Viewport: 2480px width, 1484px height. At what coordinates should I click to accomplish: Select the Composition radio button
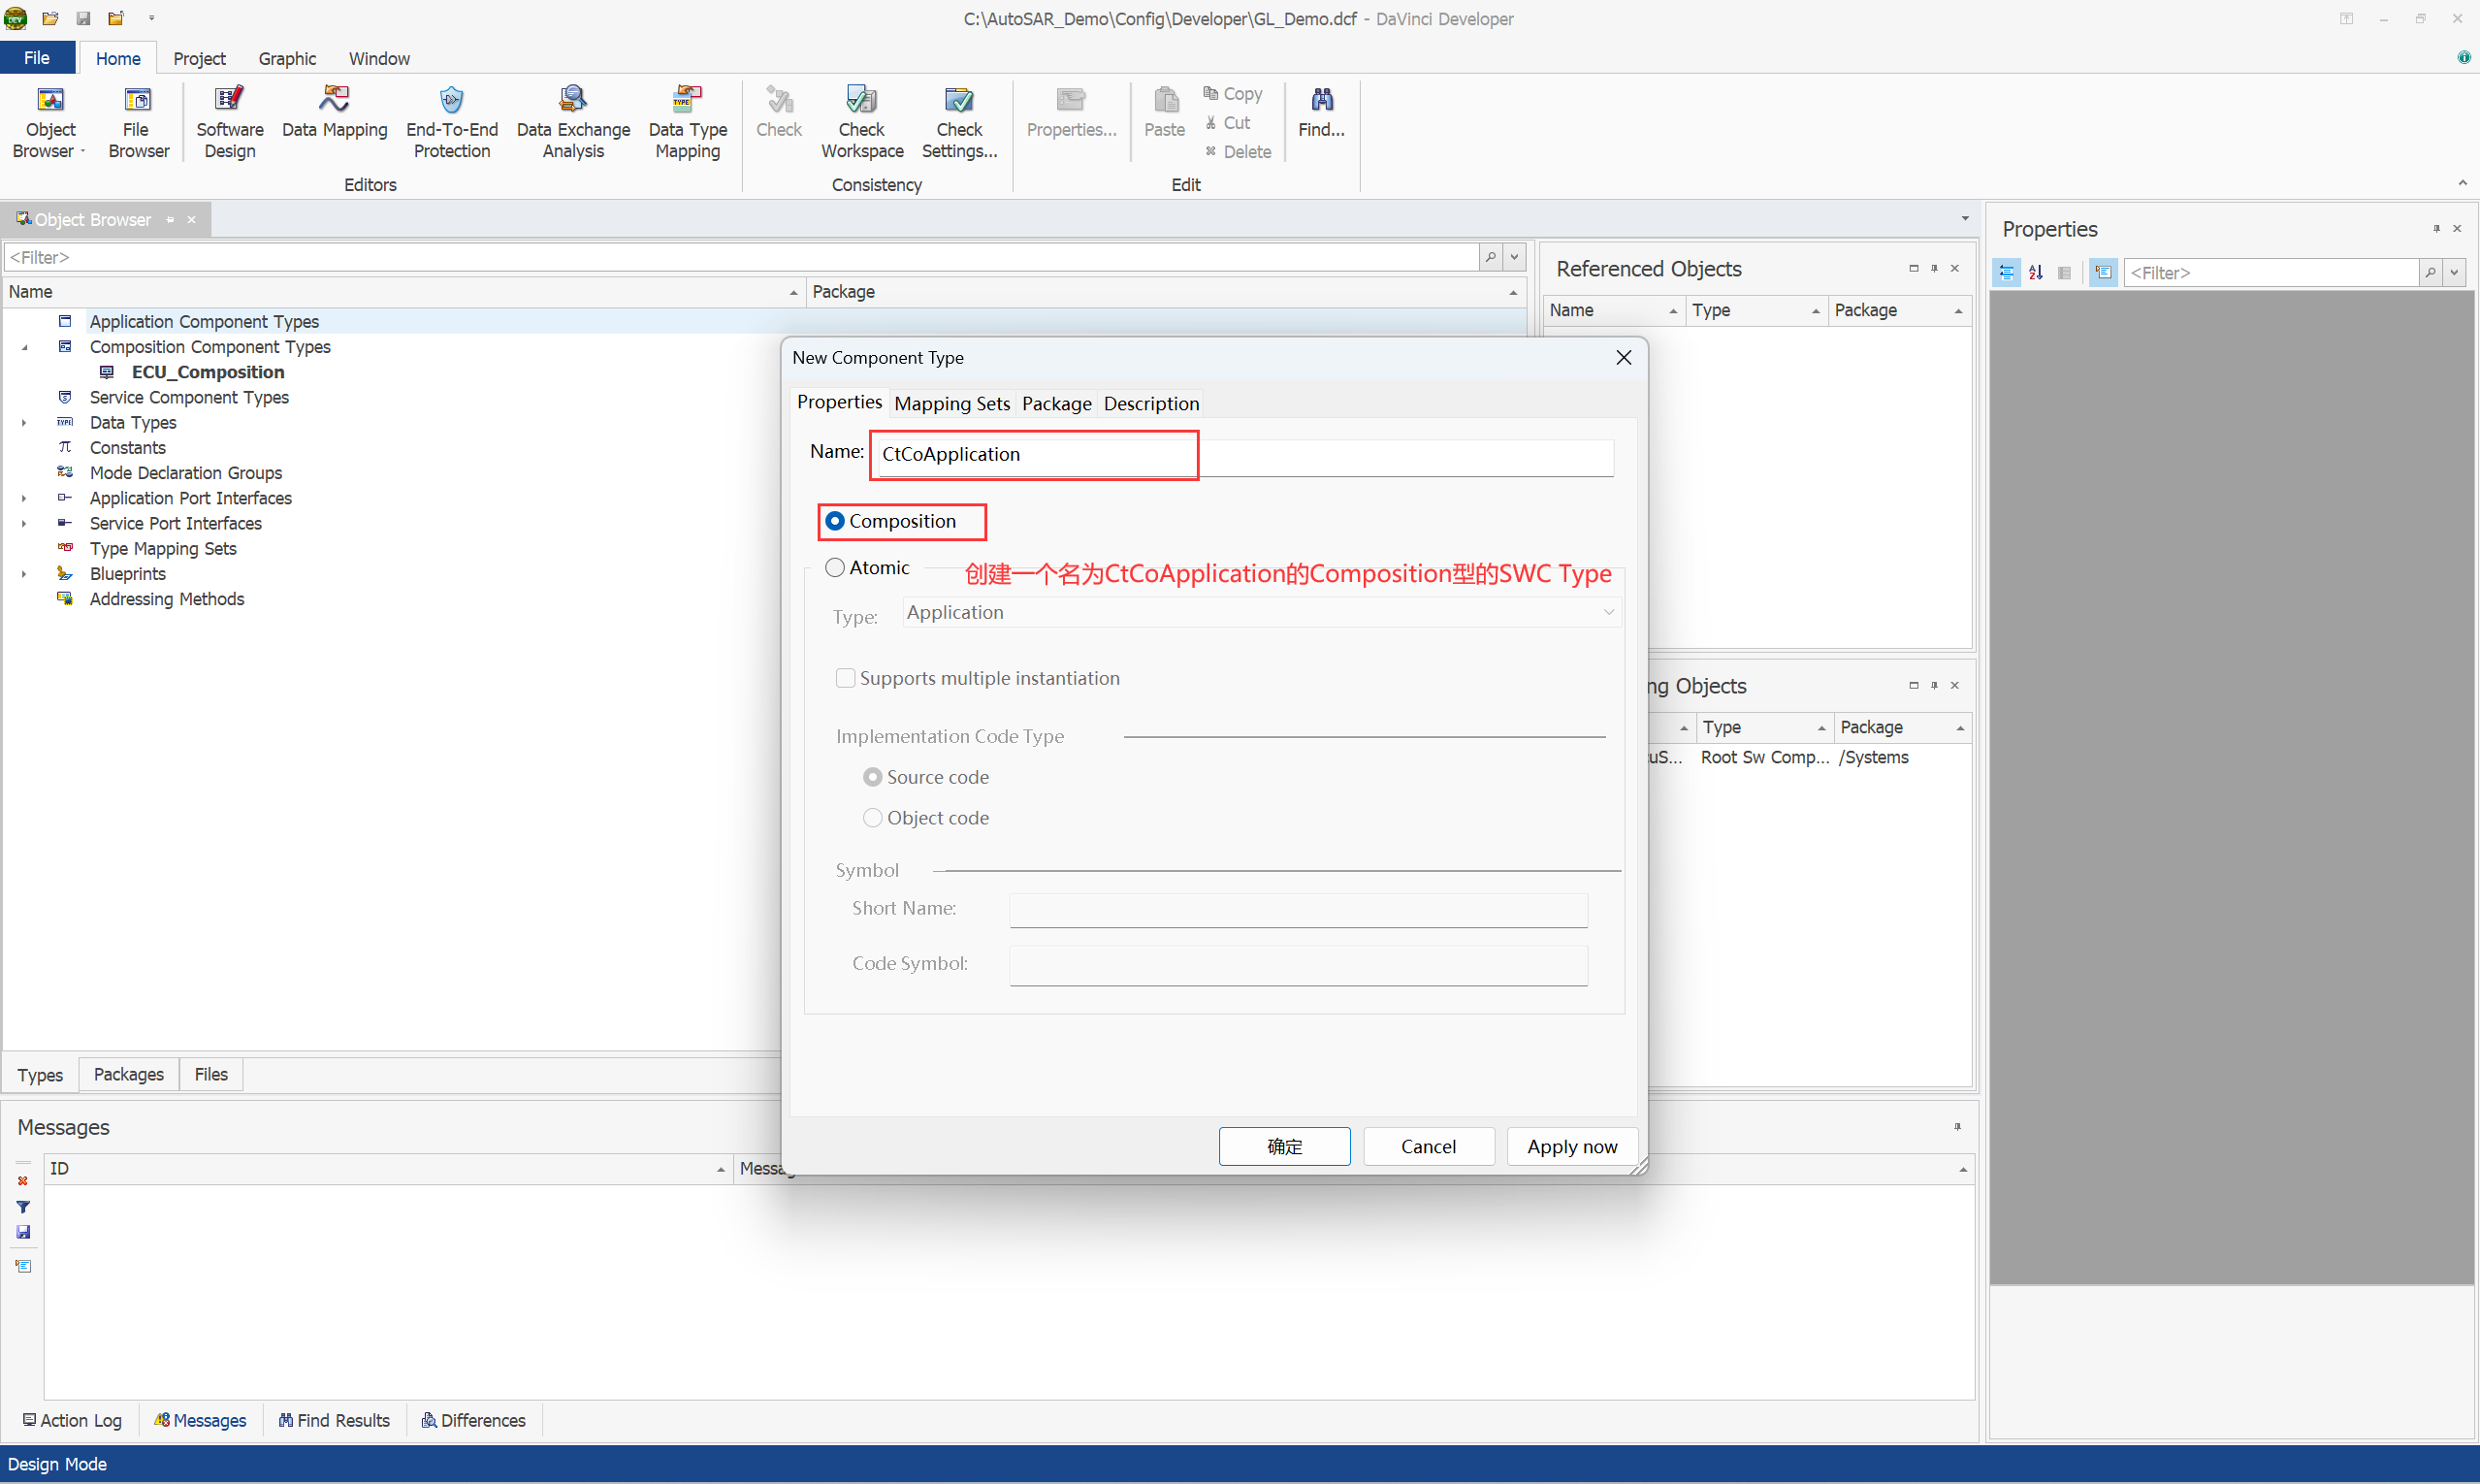point(835,521)
